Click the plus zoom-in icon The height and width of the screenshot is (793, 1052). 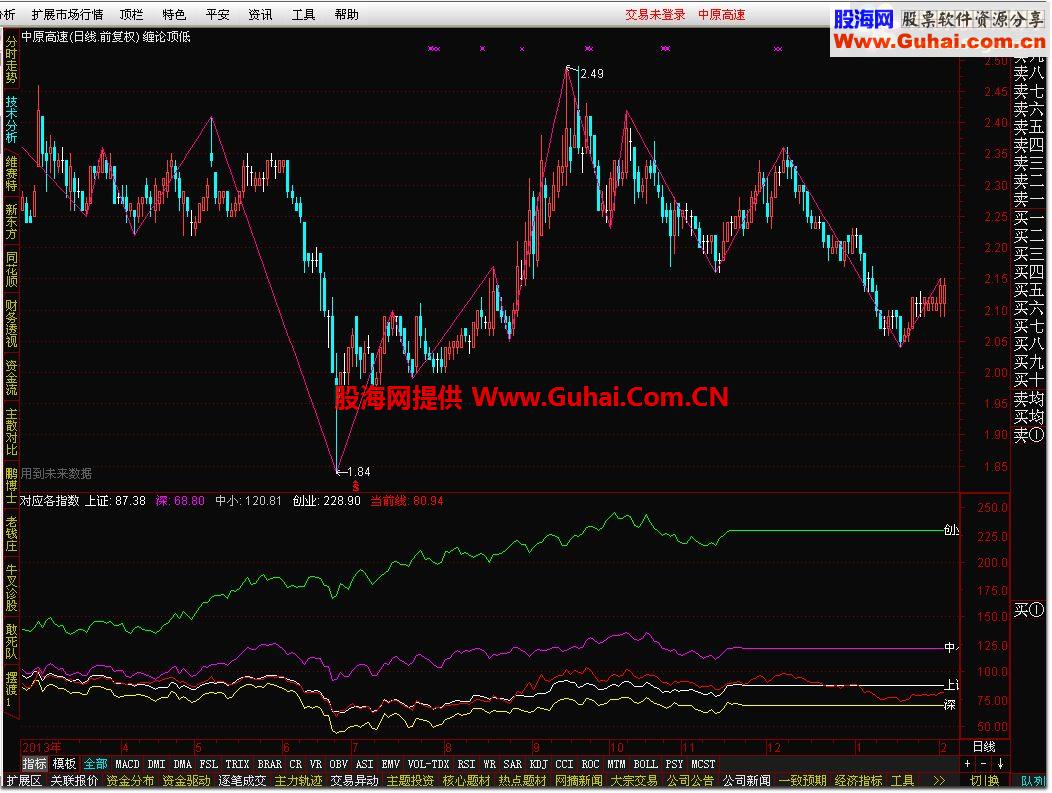coord(967,763)
